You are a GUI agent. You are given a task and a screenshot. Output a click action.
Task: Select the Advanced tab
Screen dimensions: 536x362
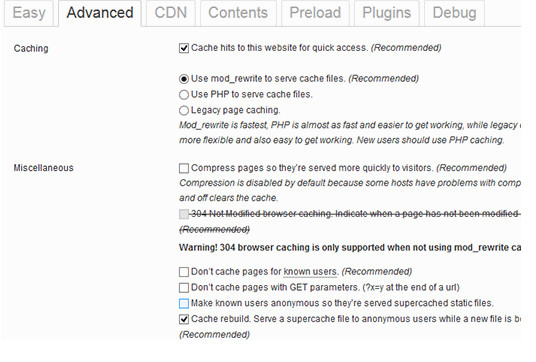(x=100, y=13)
